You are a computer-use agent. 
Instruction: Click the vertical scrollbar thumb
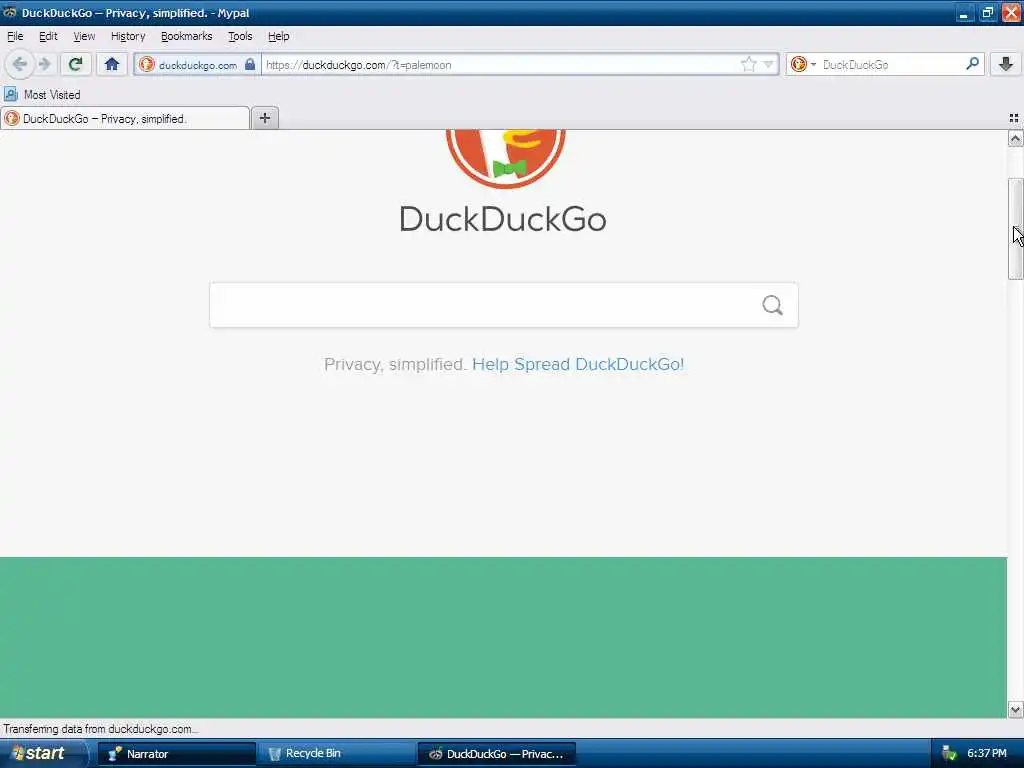pyautogui.click(x=1015, y=229)
